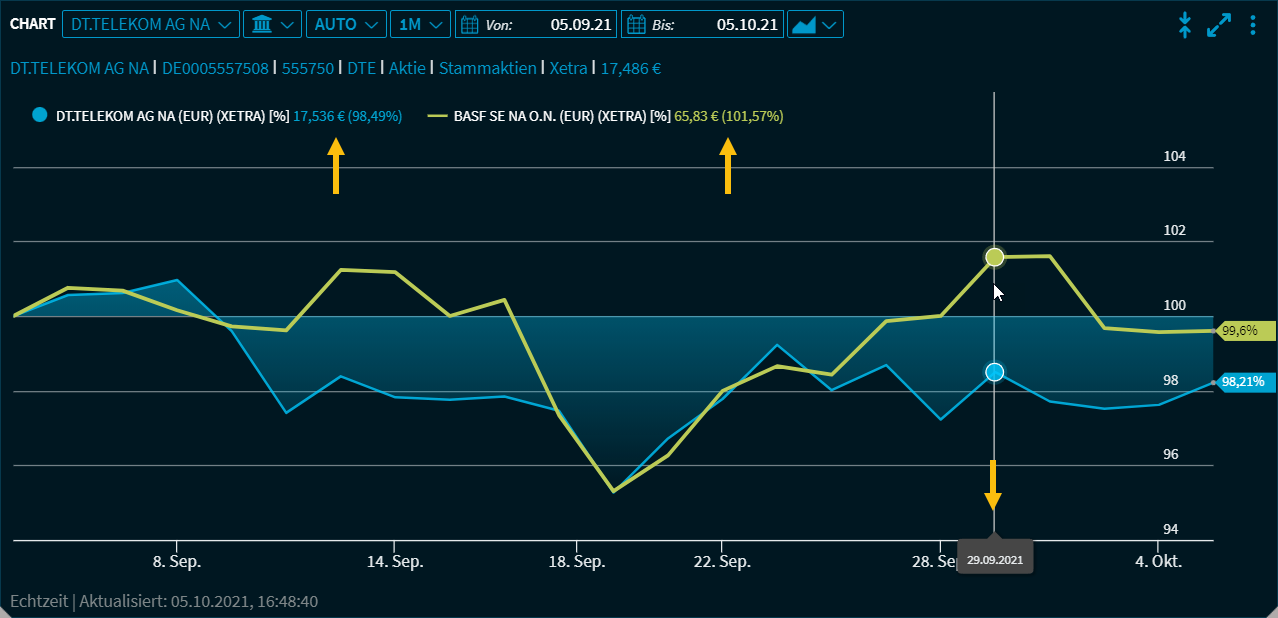Click the blue DT.TELEKOM legend dot
Viewport: 1278px width, 618px height.
click(x=40, y=115)
